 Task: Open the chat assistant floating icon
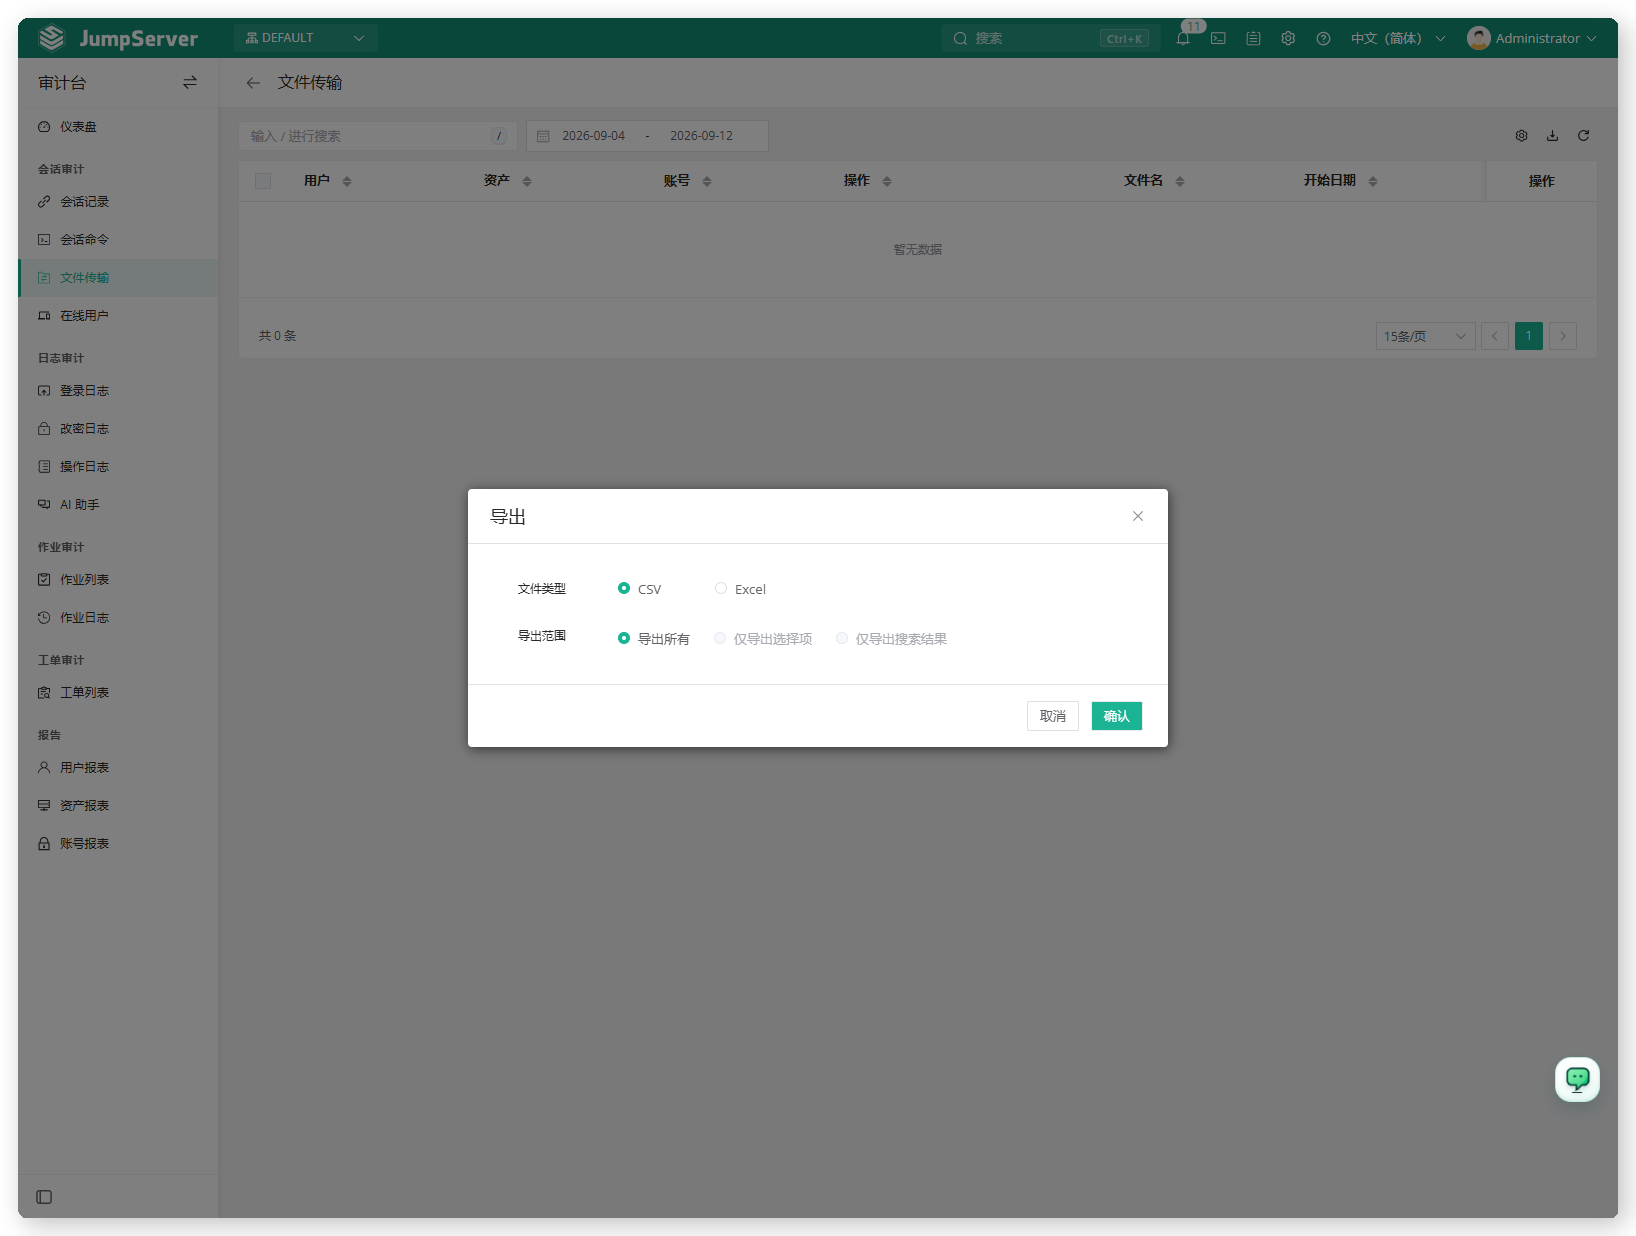[1577, 1079]
